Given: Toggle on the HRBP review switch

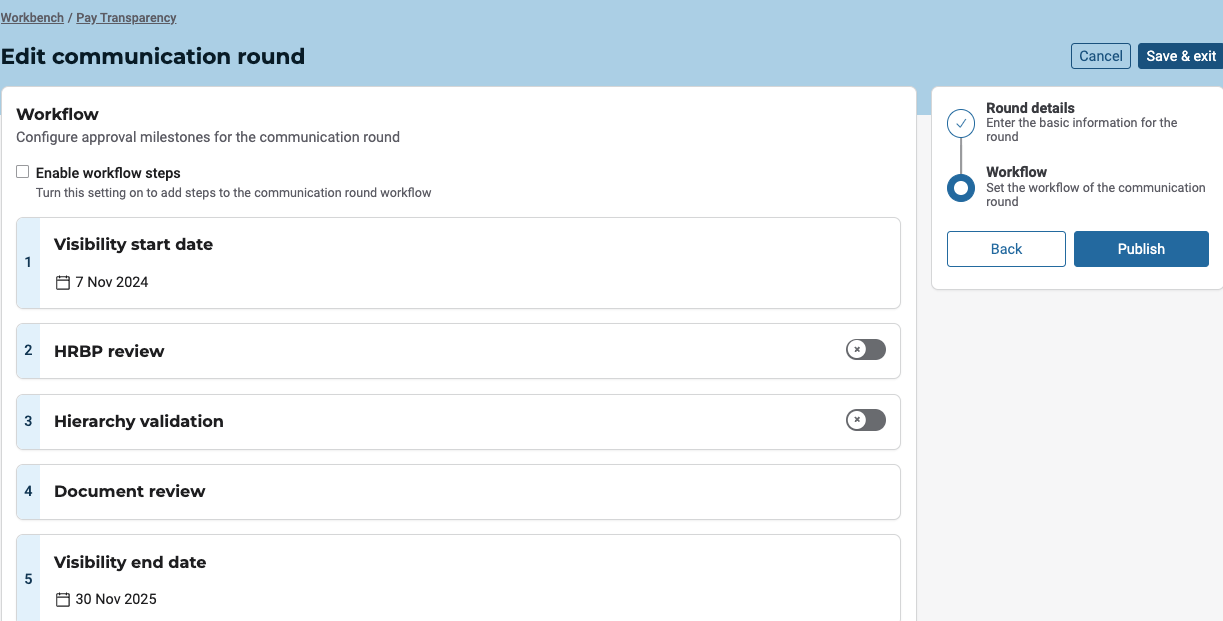Looking at the screenshot, I should tap(865, 350).
